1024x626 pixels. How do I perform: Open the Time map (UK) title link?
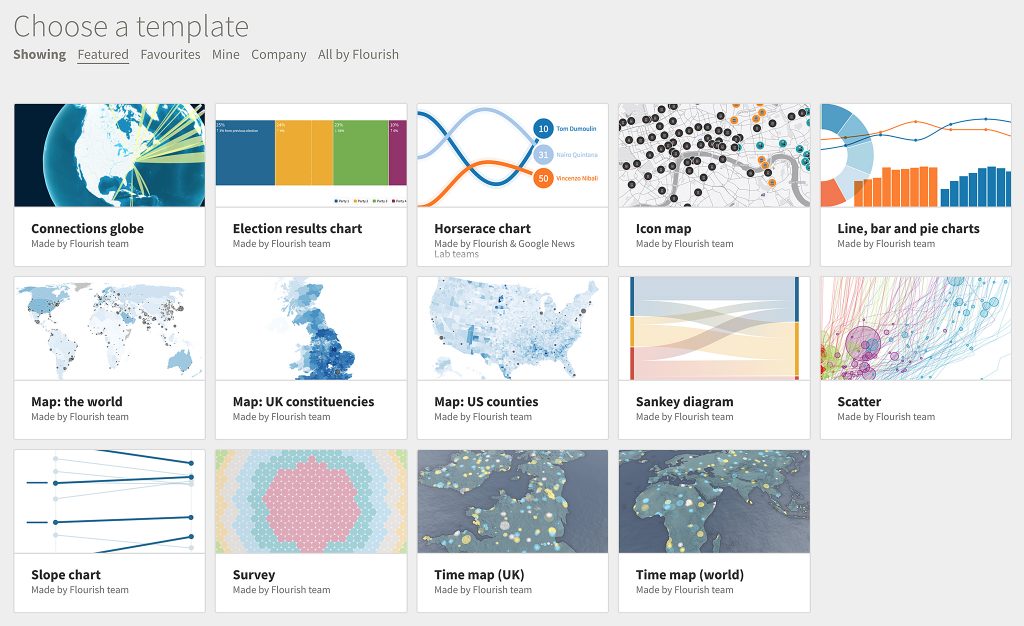point(479,575)
